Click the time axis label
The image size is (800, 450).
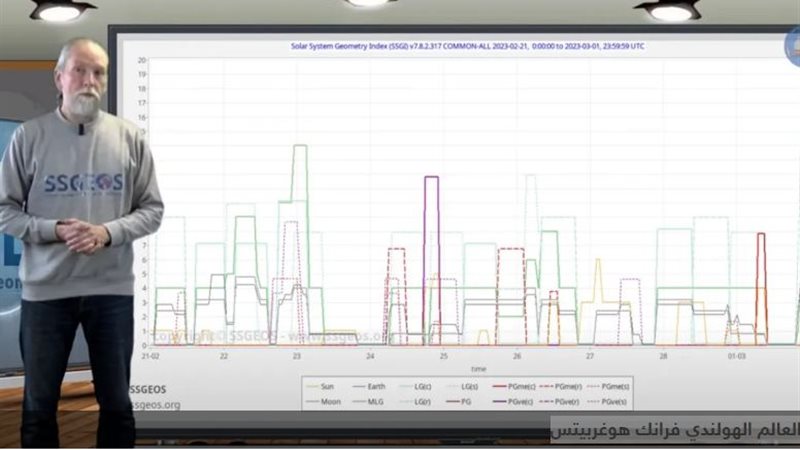coord(478,369)
